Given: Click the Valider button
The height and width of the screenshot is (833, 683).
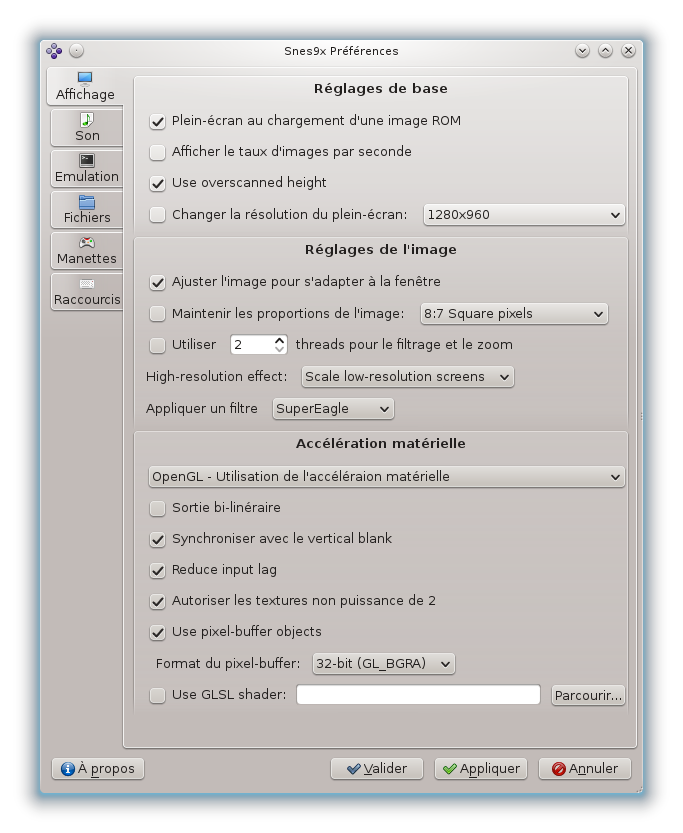Looking at the screenshot, I should pyautogui.click(x=377, y=769).
